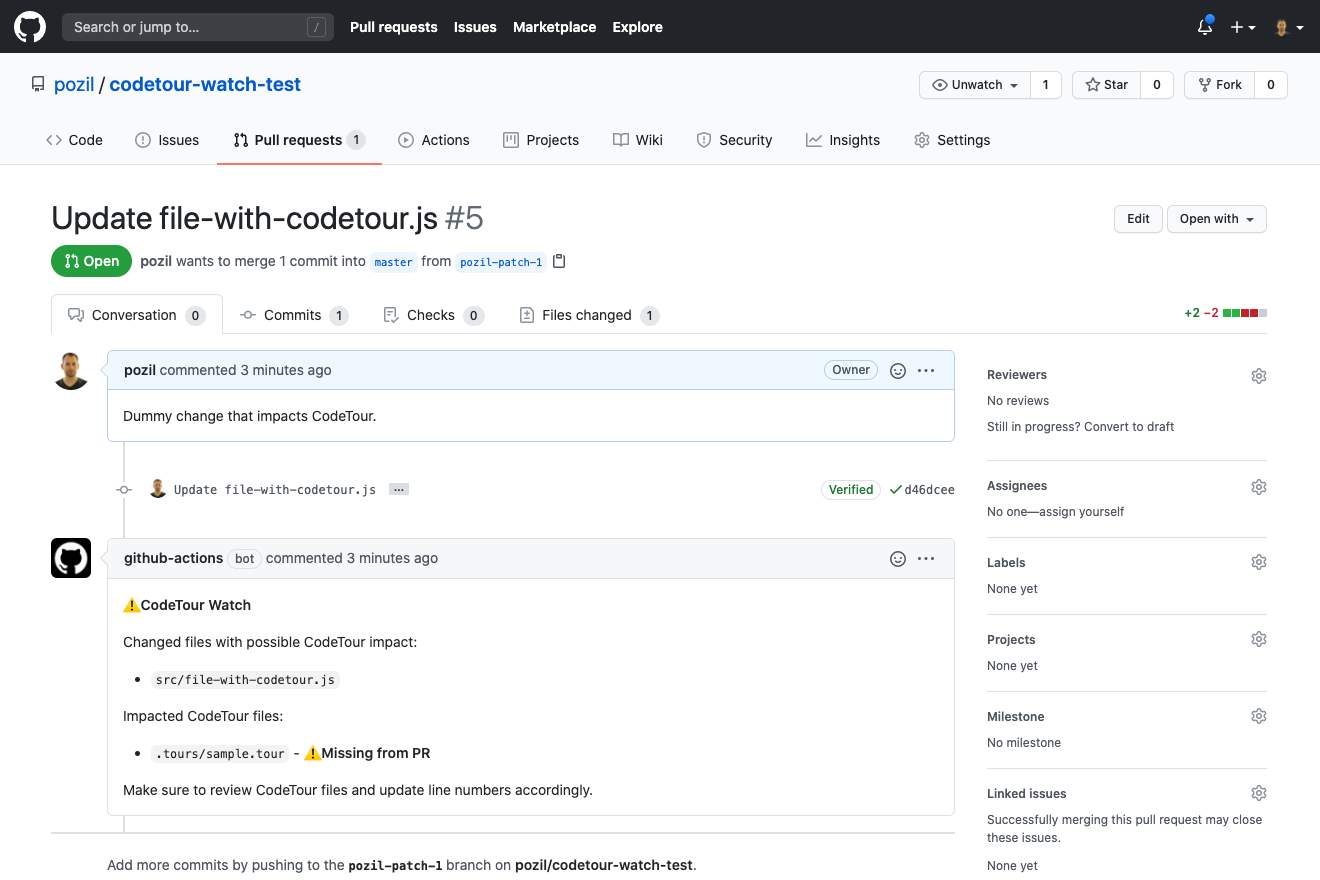Image resolution: width=1320 pixels, height=880 pixels.
Task: Switch to the Code tab
Action: click(75, 140)
